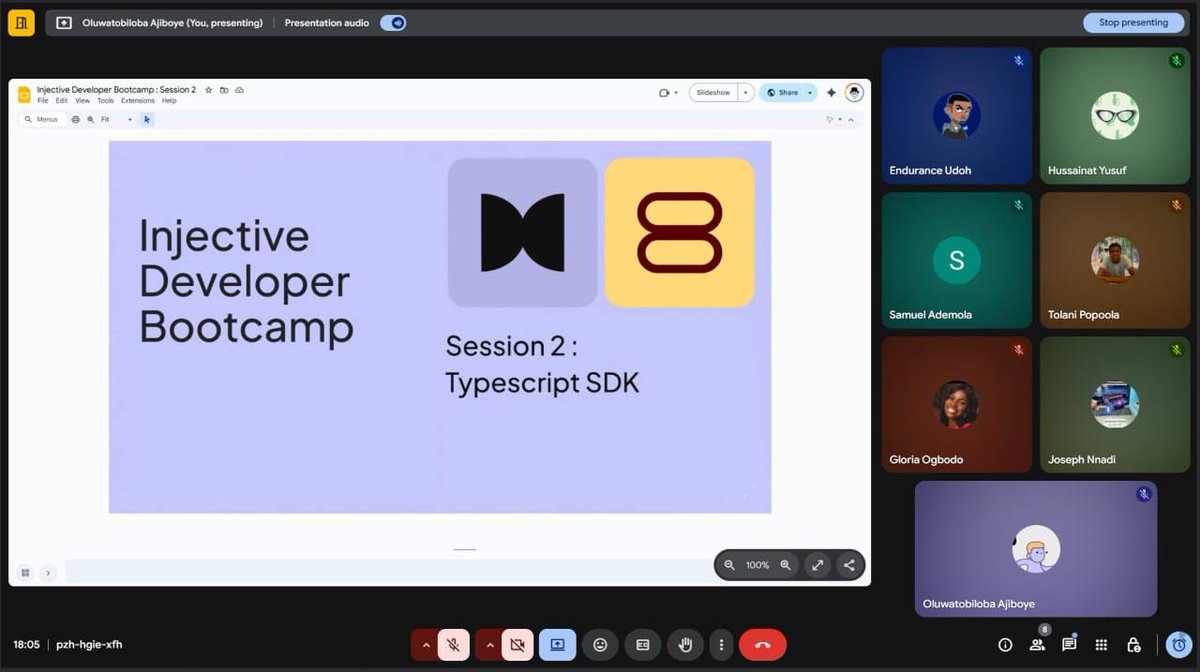Open the Gemini sparkle icon

tap(831, 92)
